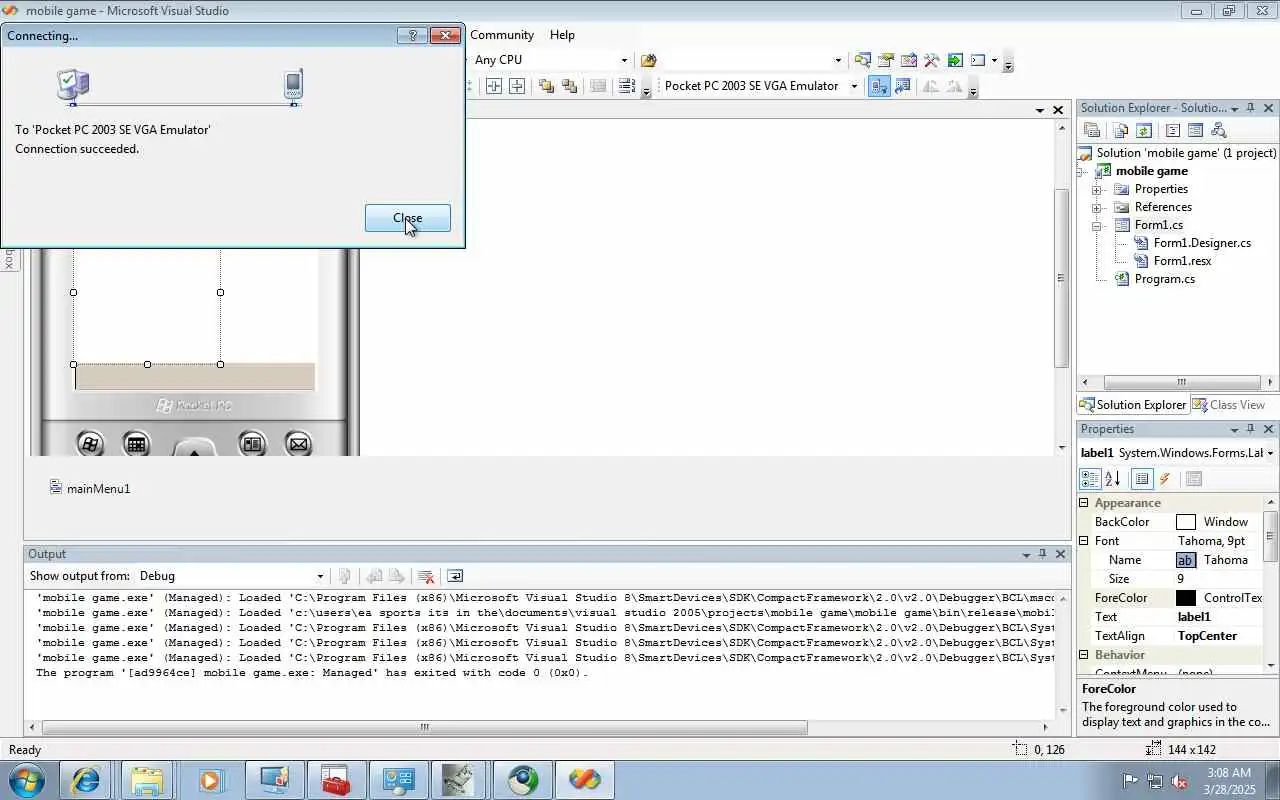Switch to the Class View tab
This screenshot has width=1280, height=800.
[x=1229, y=405]
